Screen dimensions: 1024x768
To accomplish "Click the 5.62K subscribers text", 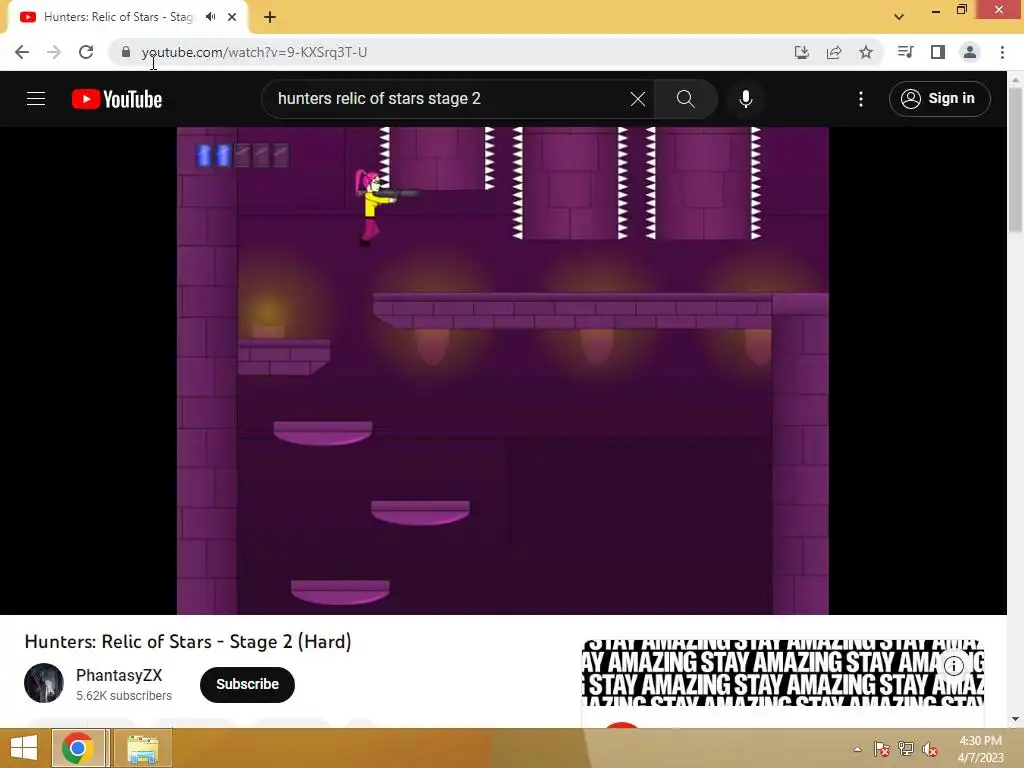I will (124, 696).
